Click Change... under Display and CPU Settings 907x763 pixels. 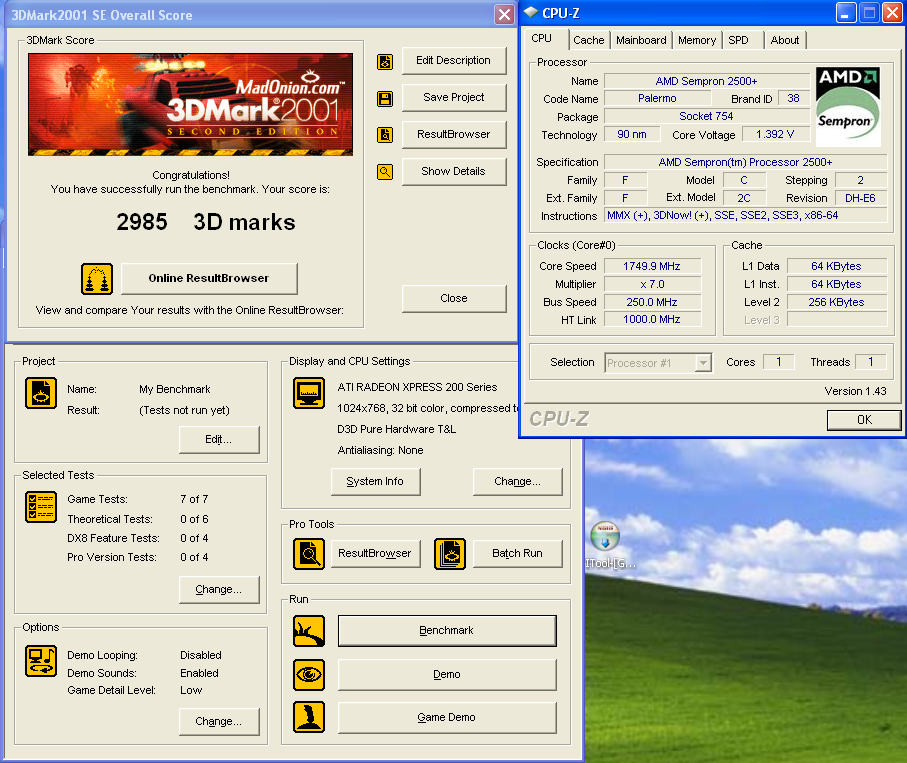point(517,482)
